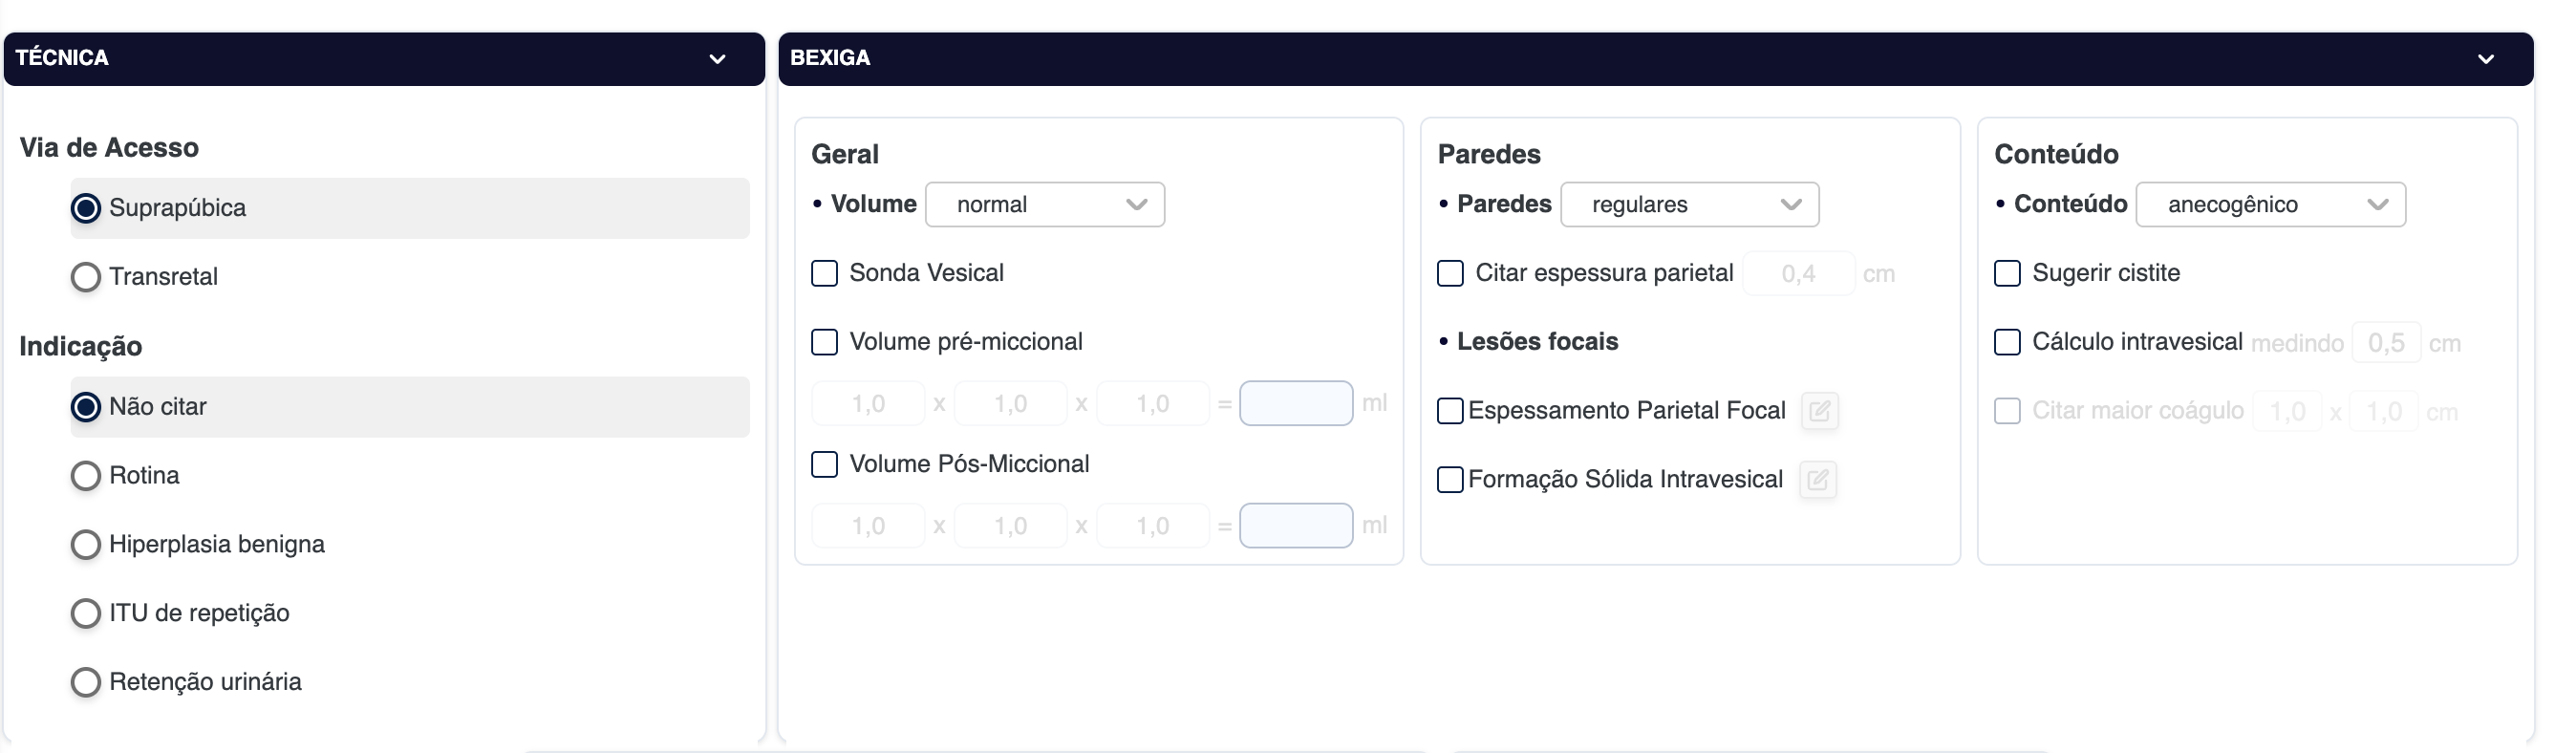
Task: Check Volume pré-miccional option
Action: point(824,343)
